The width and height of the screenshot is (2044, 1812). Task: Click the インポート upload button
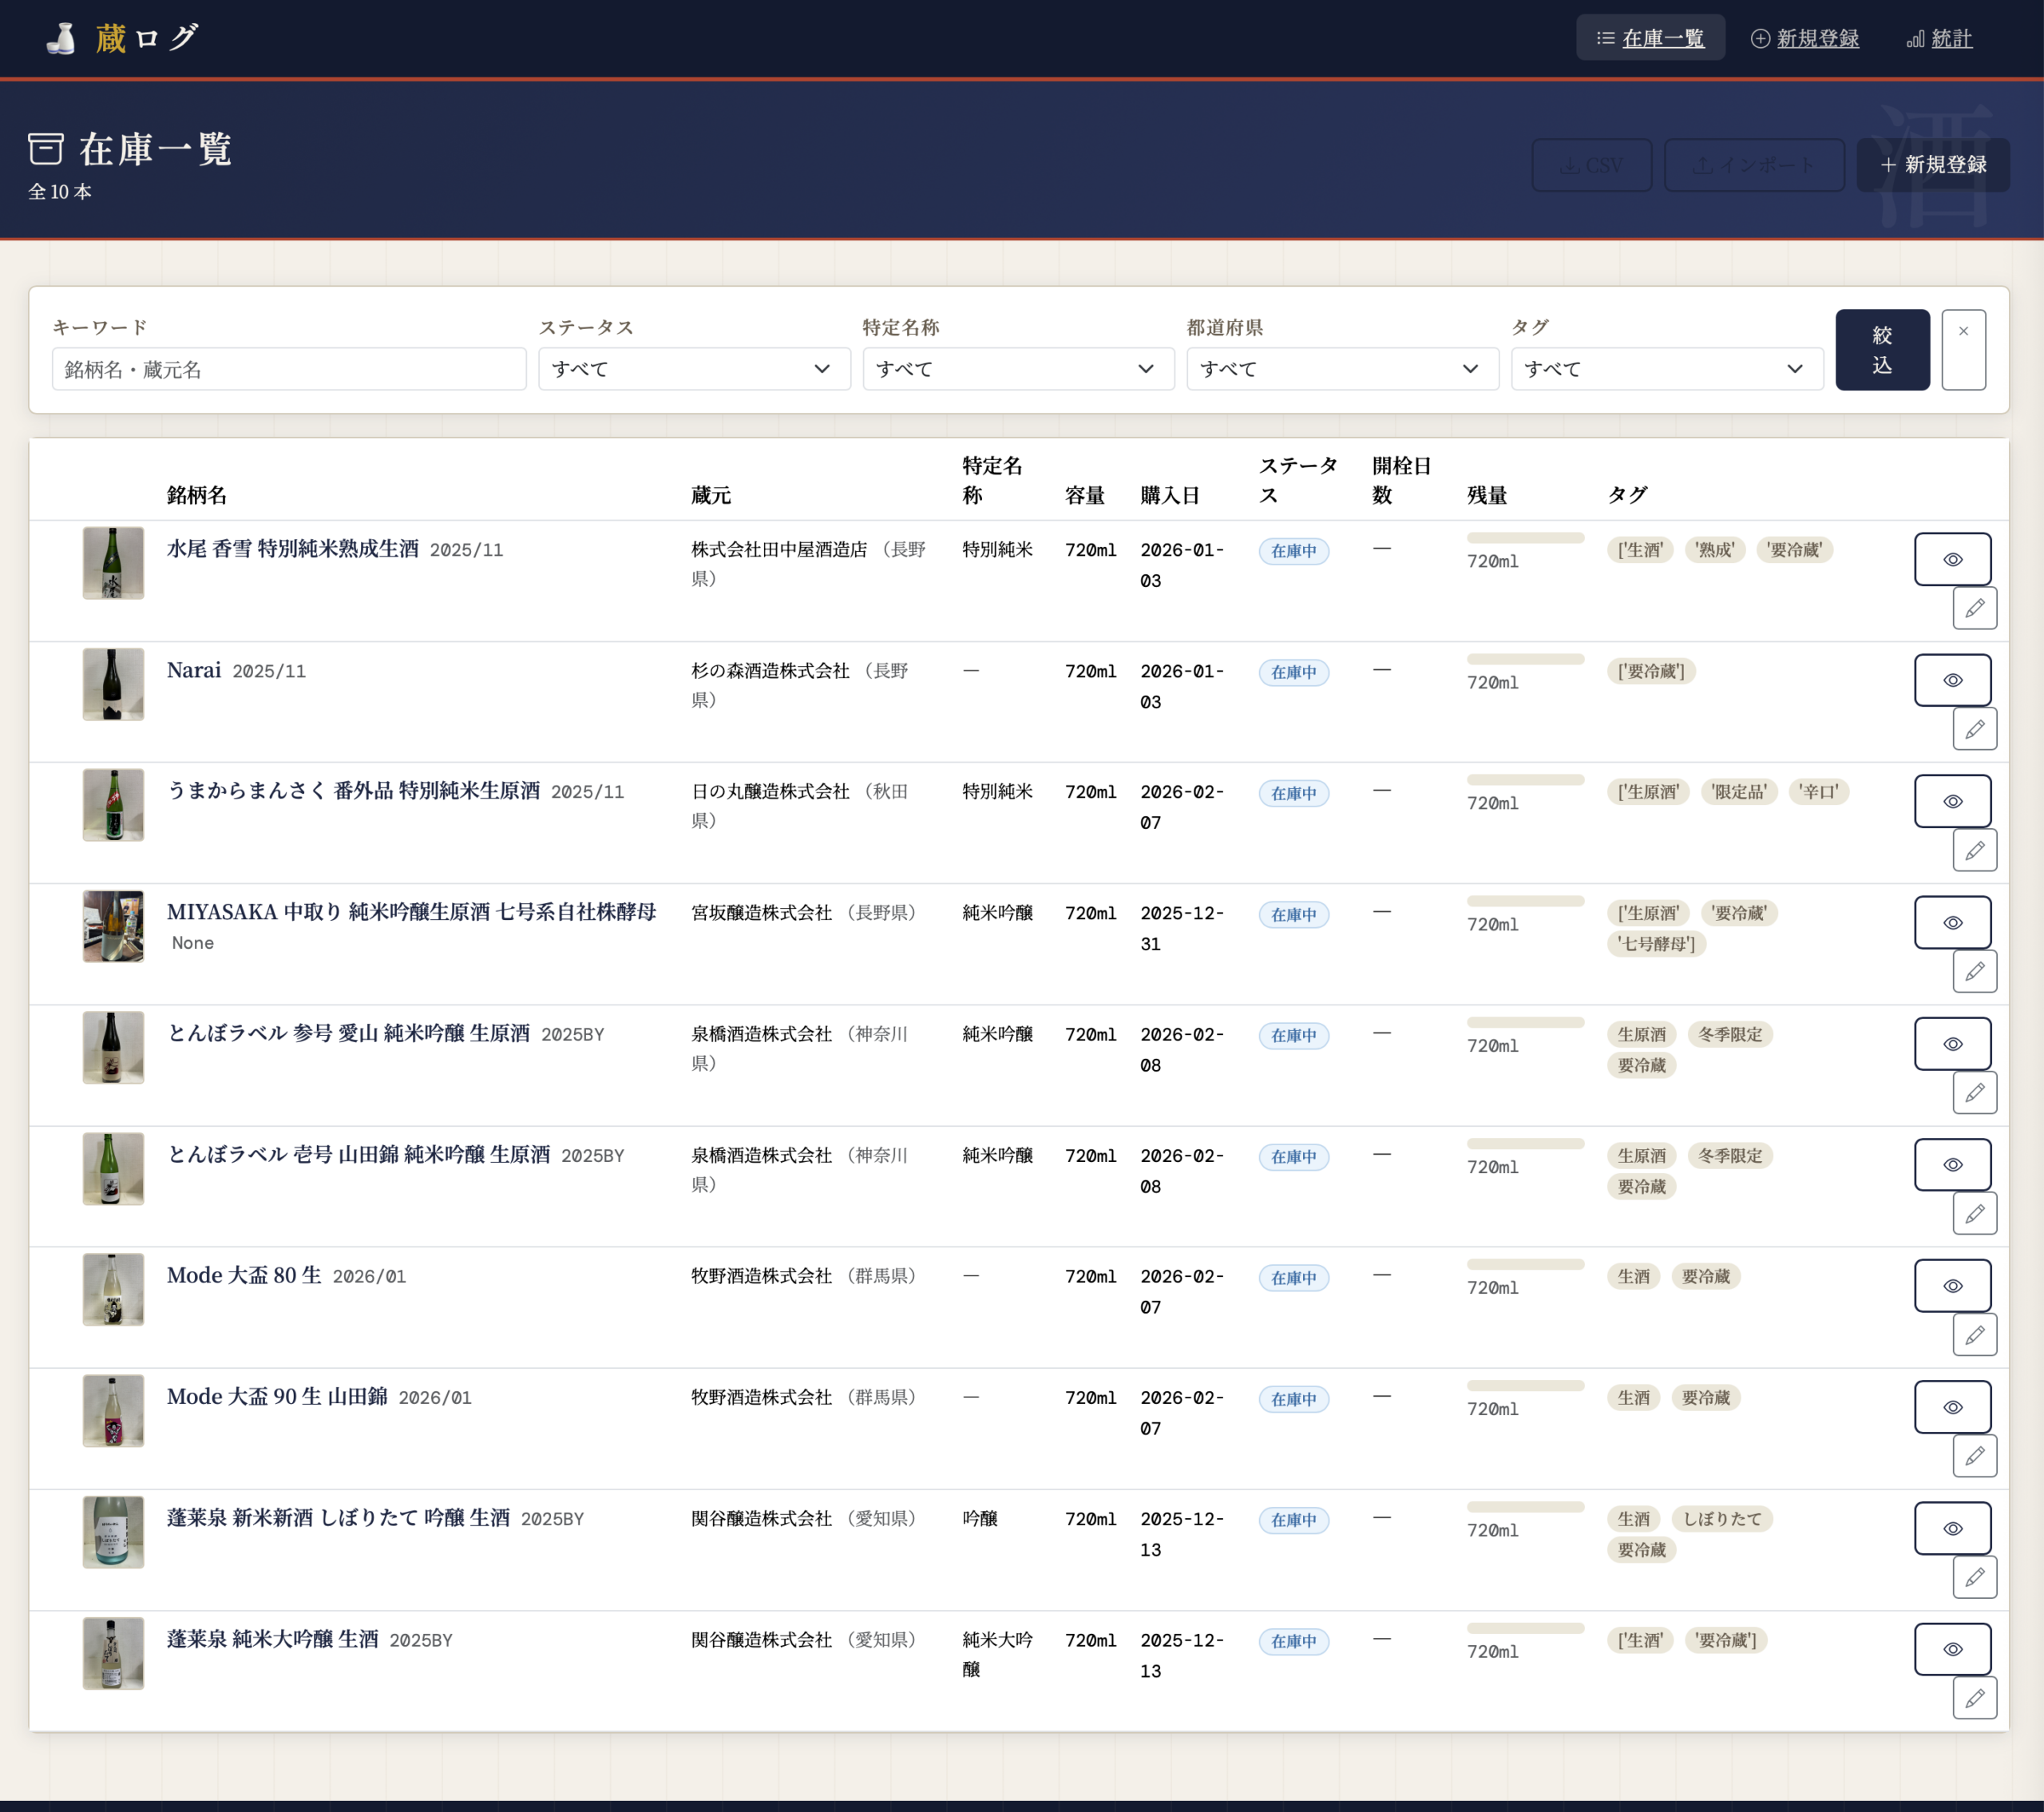click(1753, 165)
